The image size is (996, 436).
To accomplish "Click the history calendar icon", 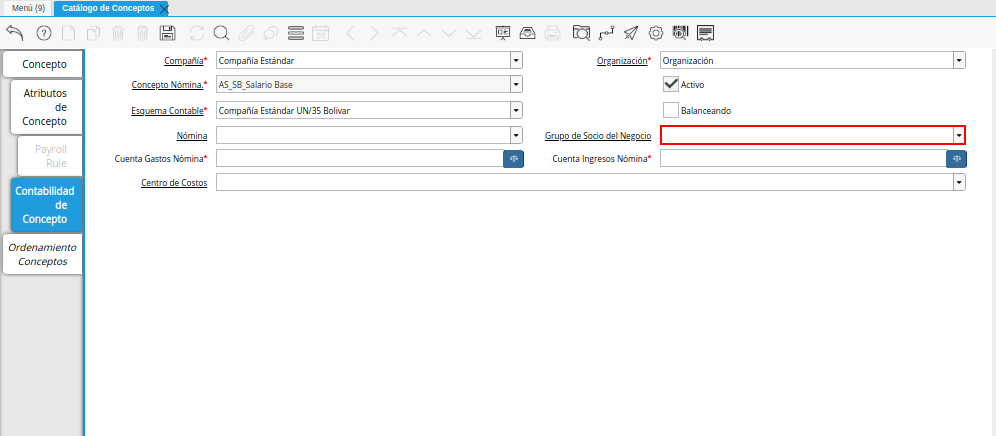I will click(320, 33).
